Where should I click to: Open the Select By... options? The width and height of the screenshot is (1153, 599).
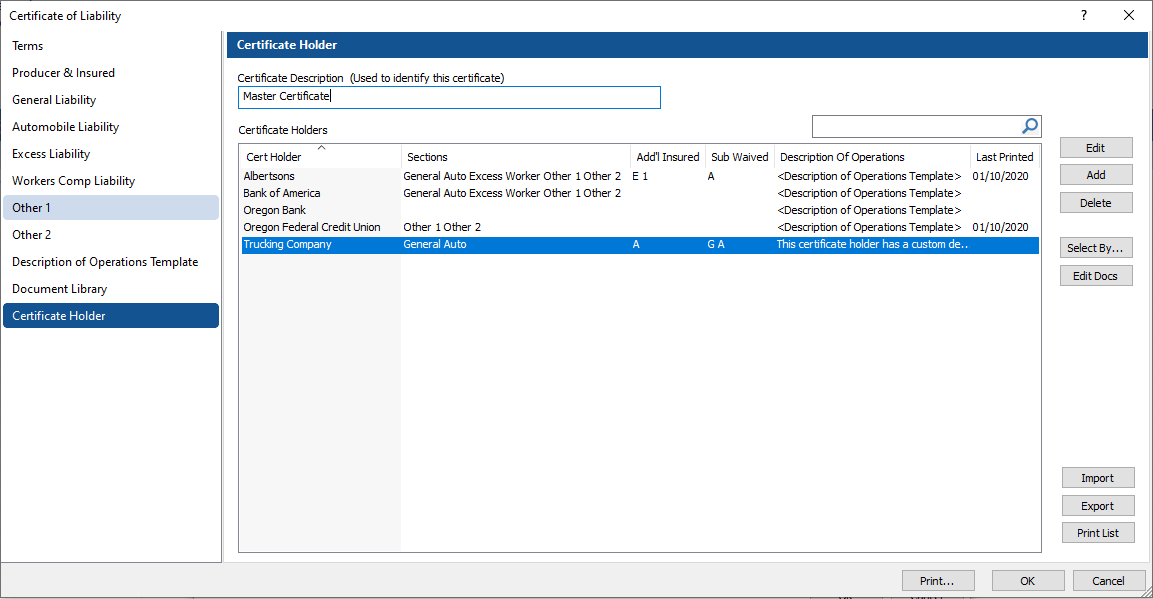1096,248
